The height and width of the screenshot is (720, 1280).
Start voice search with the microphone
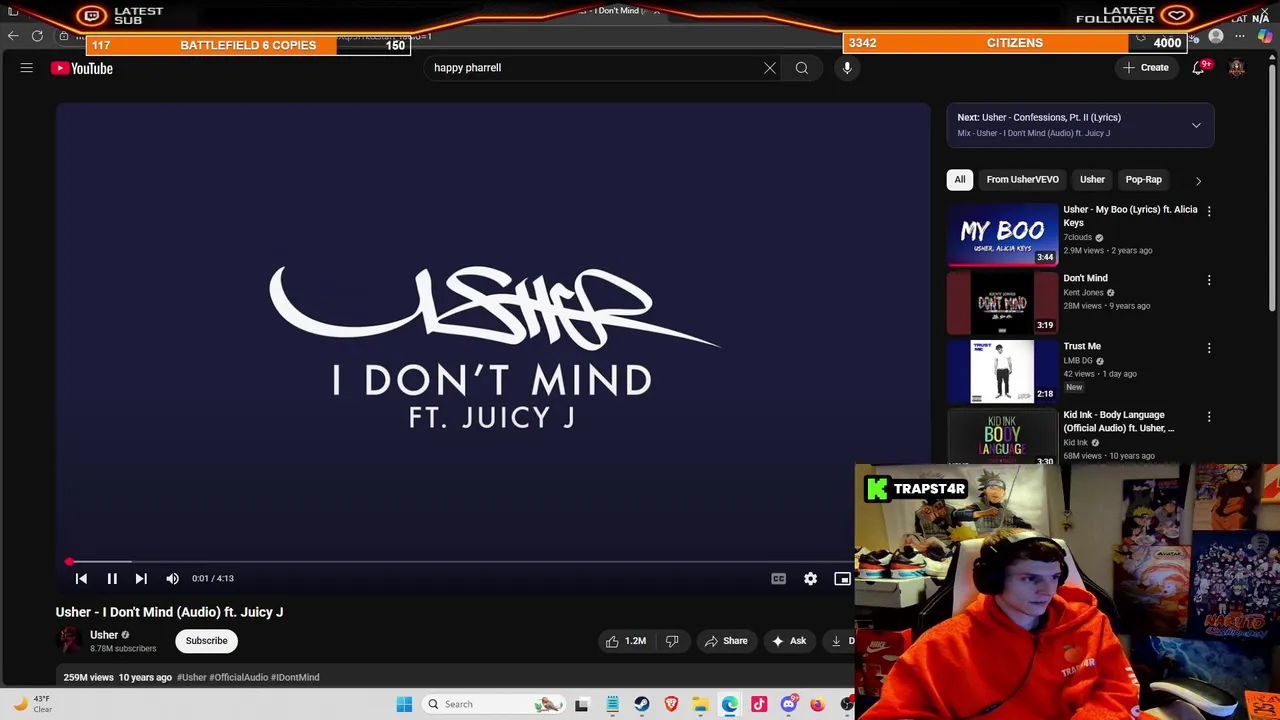(x=847, y=68)
